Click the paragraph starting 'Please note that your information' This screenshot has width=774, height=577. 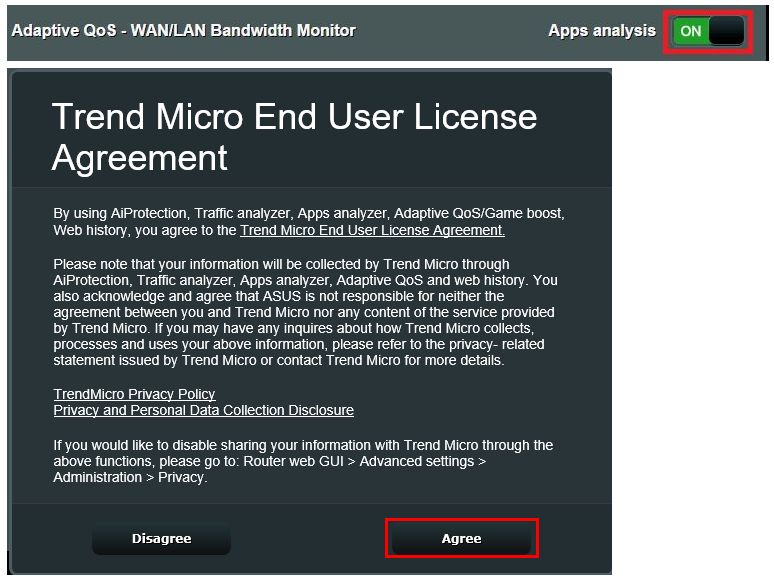pos(306,312)
